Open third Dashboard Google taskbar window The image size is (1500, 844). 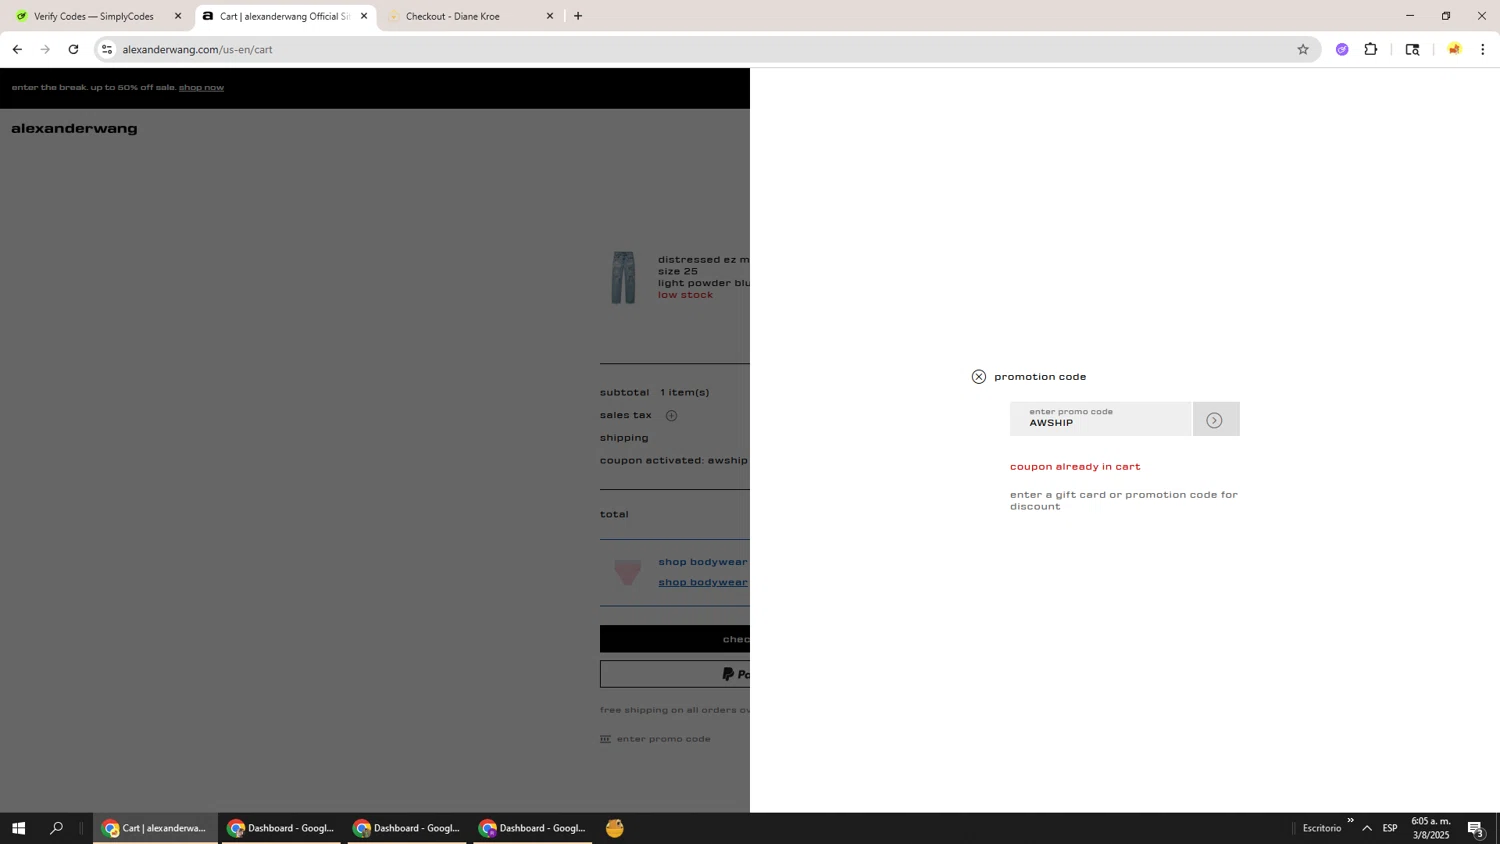[533, 828]
